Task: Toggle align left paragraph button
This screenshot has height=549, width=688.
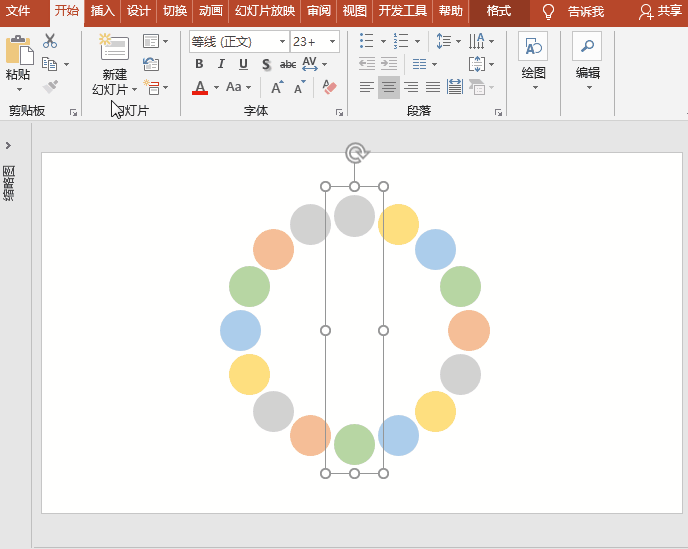Action: click(x=367, y=87)
